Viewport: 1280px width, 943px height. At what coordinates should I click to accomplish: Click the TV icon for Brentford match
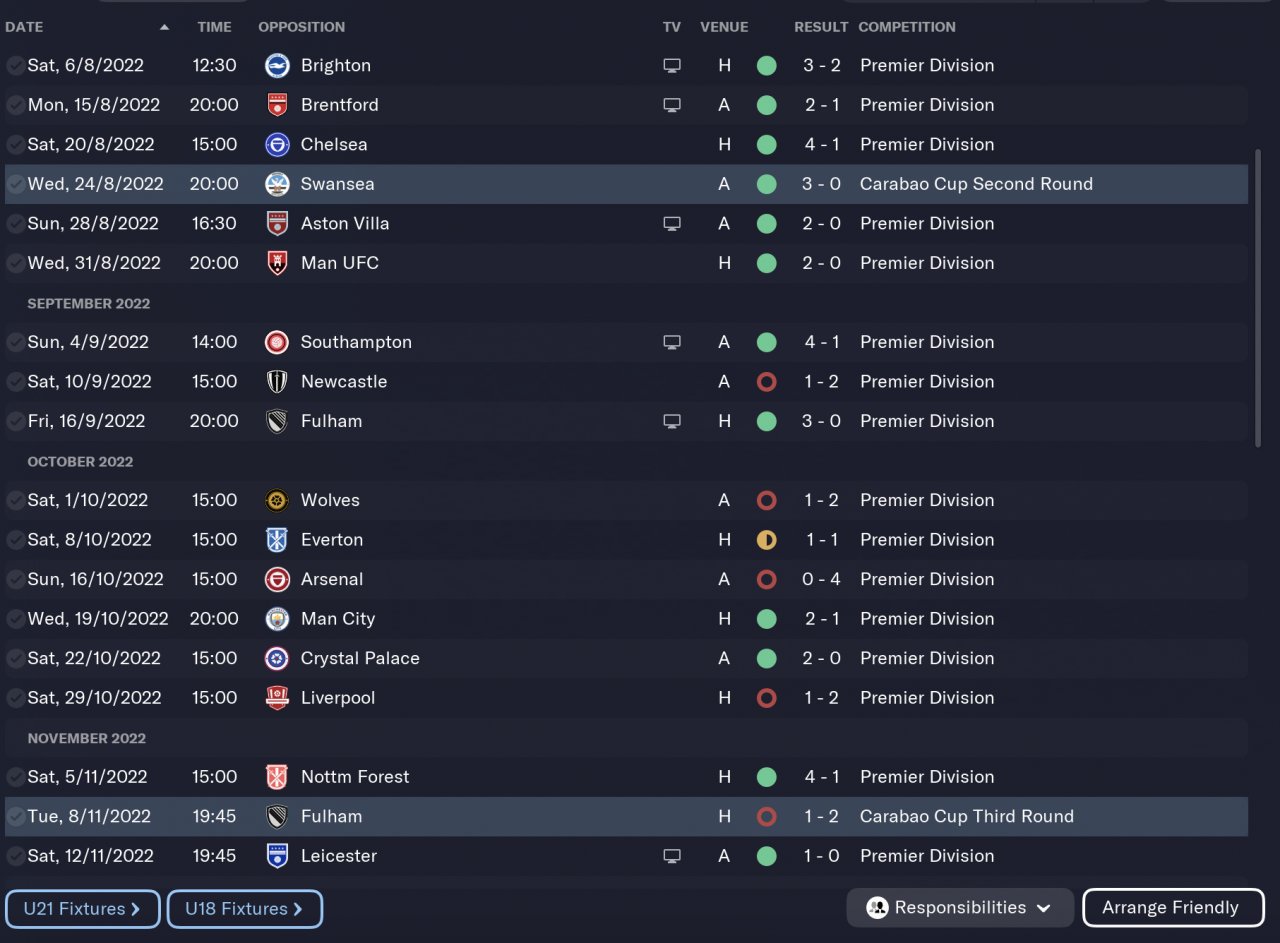click(x=672, y=105)
